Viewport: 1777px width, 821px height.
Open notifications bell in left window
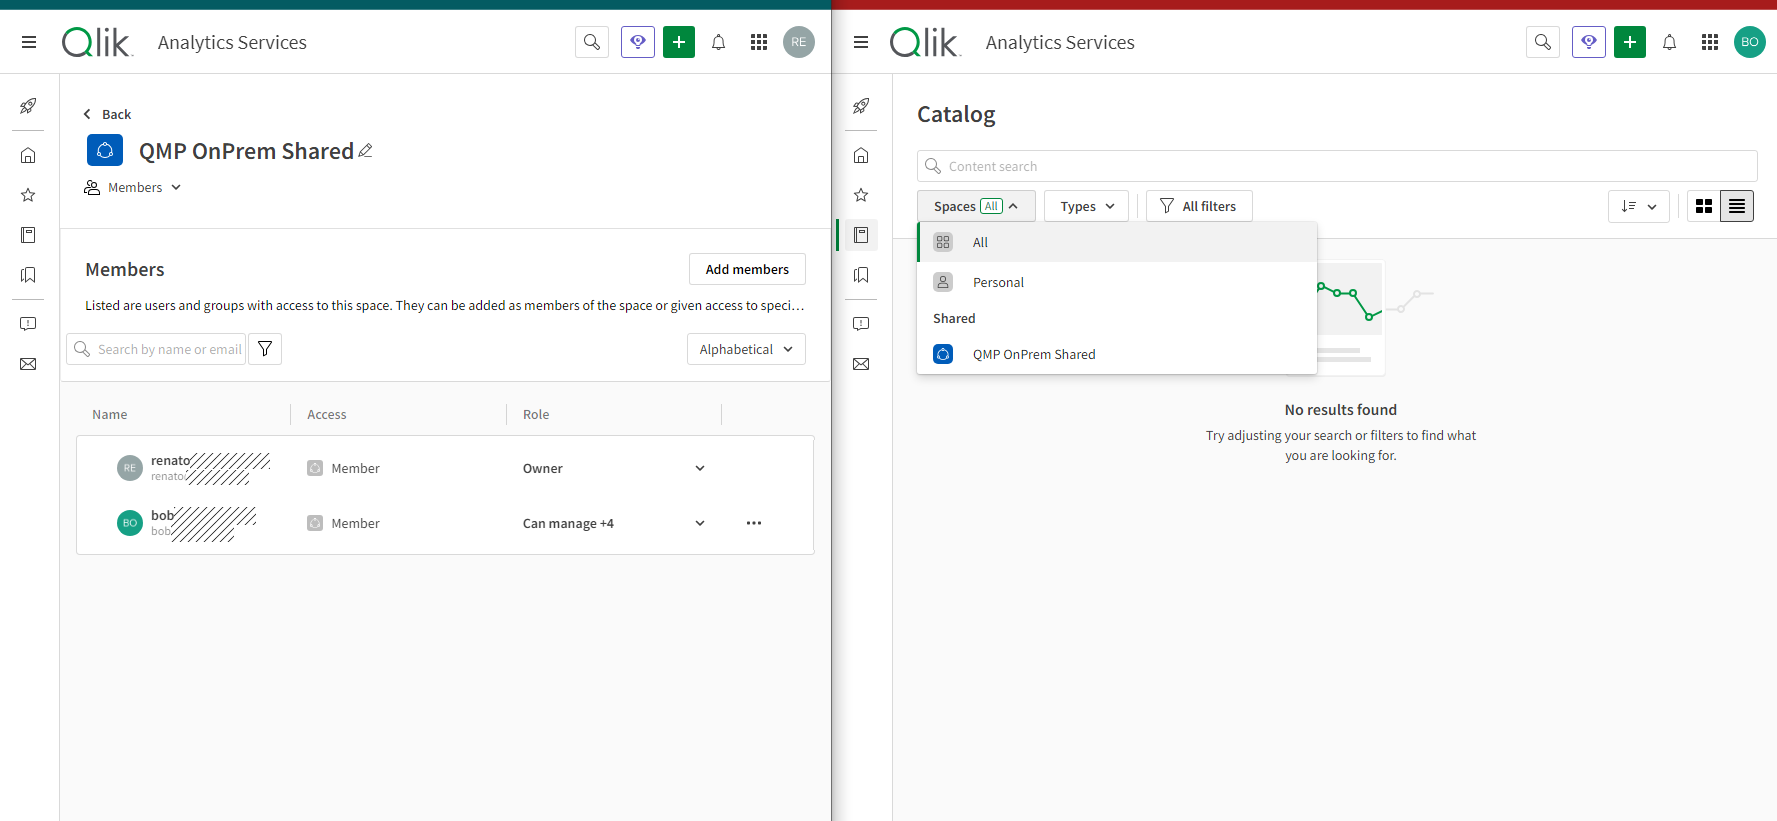pyautogui.click(x=718, y=42)
